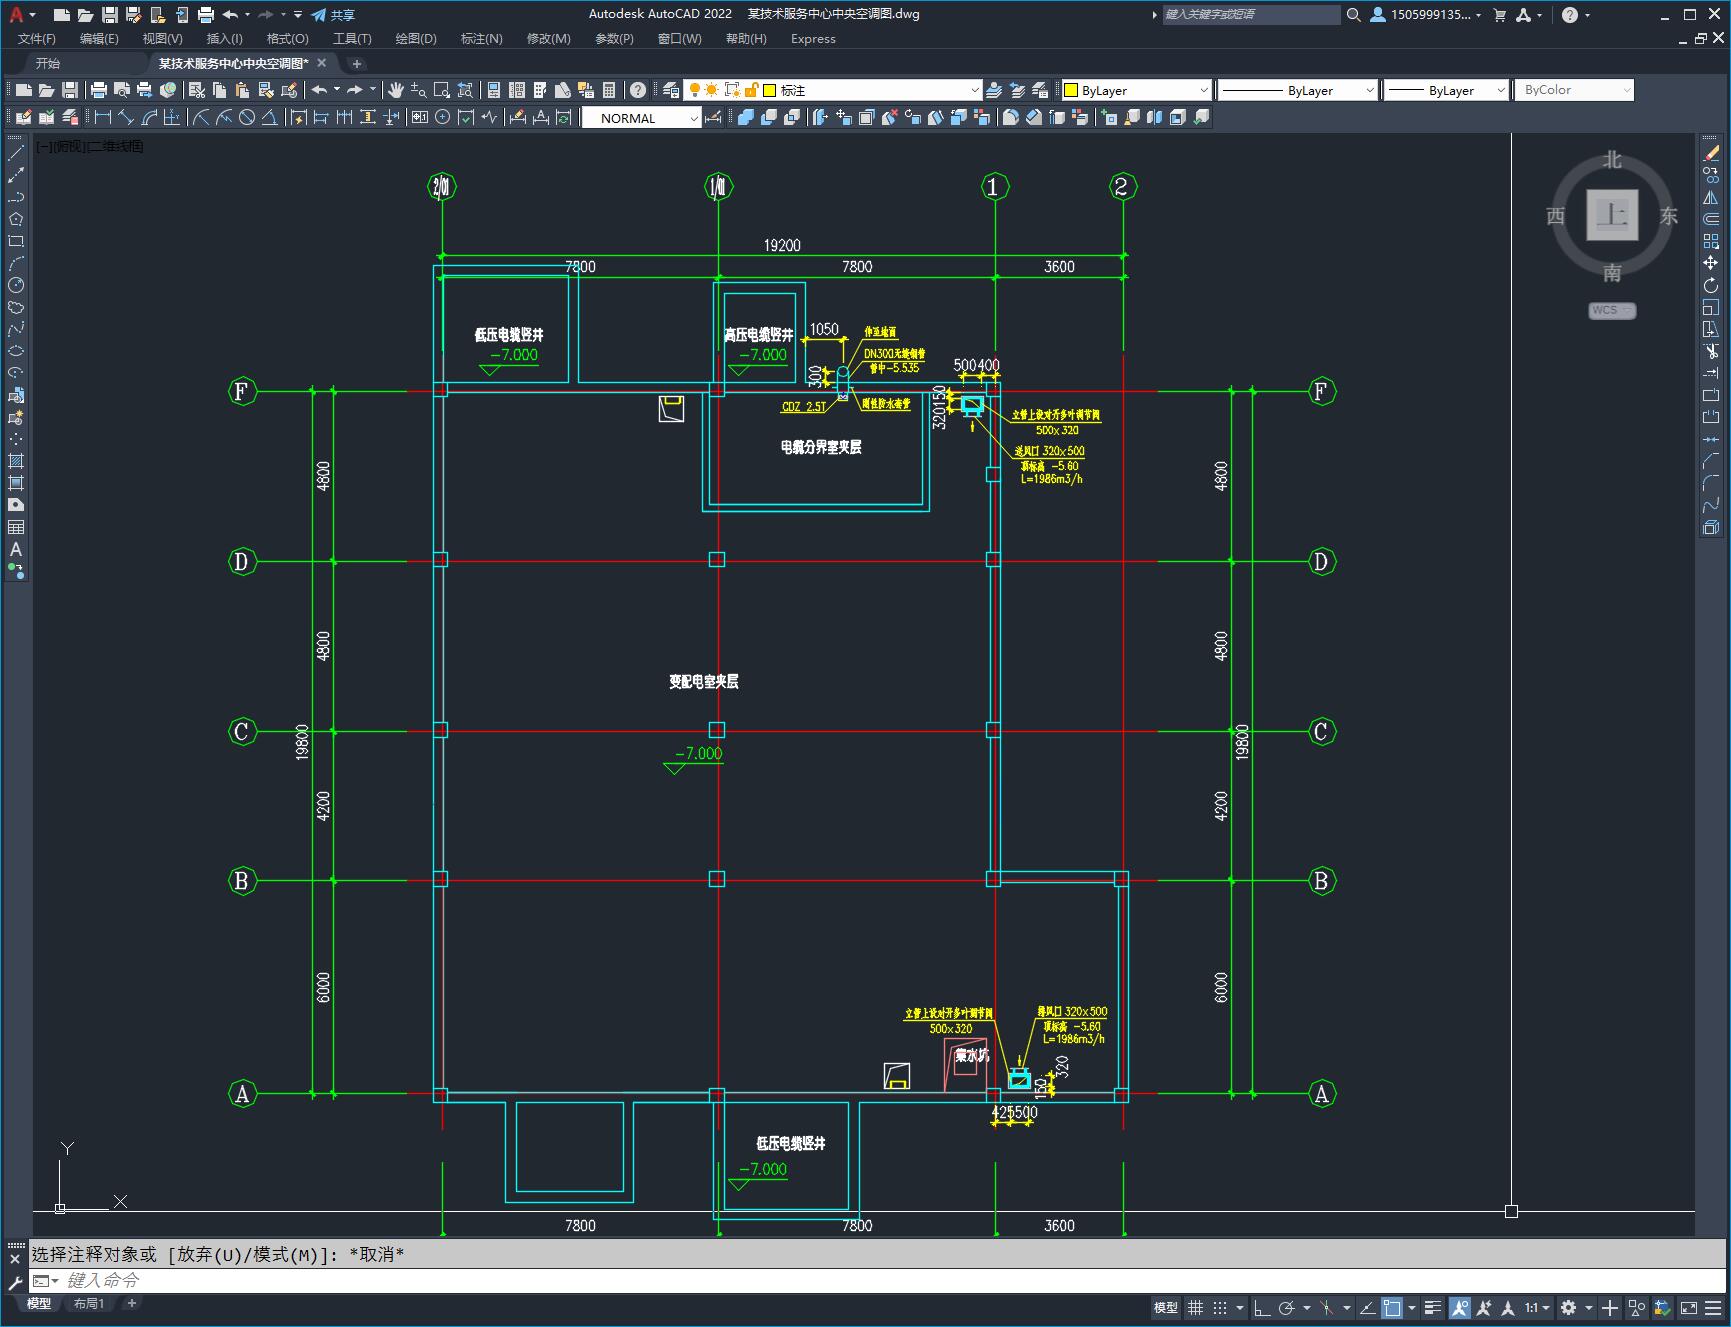Open the Help question mark icon
Screen dimensions: 1731x1327
[x=638, y=90]
